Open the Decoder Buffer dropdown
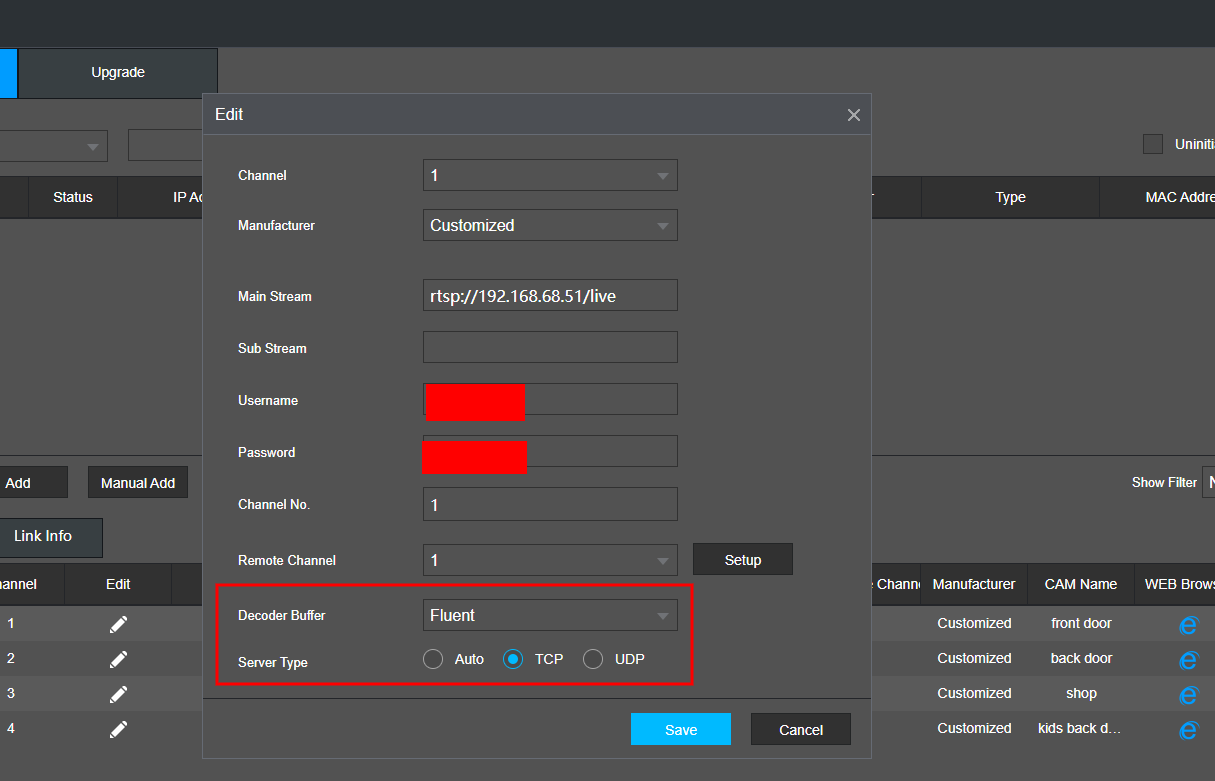The height and width of the screenshot is (781, 1215). click(x=550, y=615)
